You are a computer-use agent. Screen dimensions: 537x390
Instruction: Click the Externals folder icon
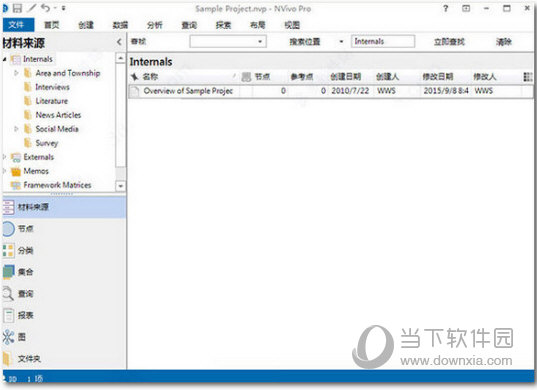click(x=16, y=157)
